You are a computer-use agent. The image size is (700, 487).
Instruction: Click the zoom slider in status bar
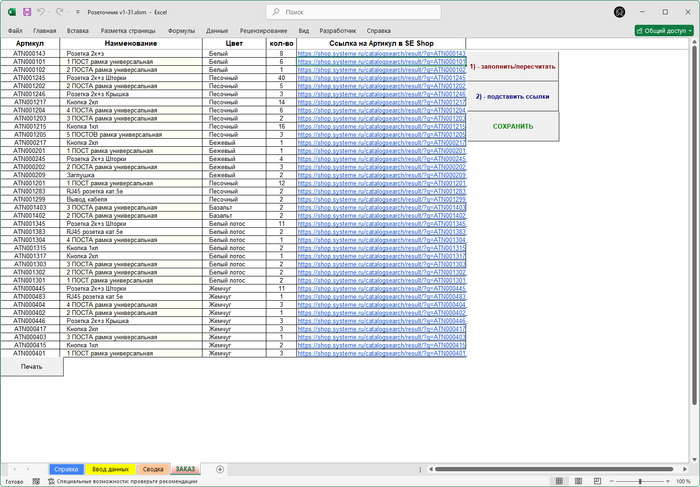pyautogui.click(x=640, y=481)
